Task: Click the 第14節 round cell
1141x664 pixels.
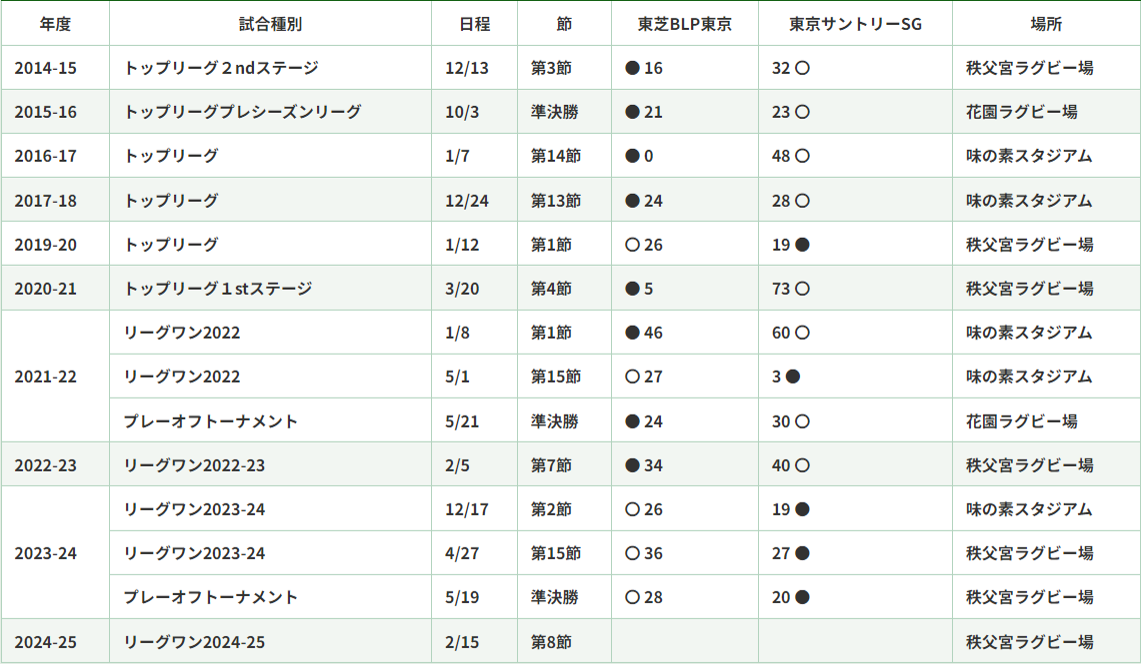Action: coord(555,156)
